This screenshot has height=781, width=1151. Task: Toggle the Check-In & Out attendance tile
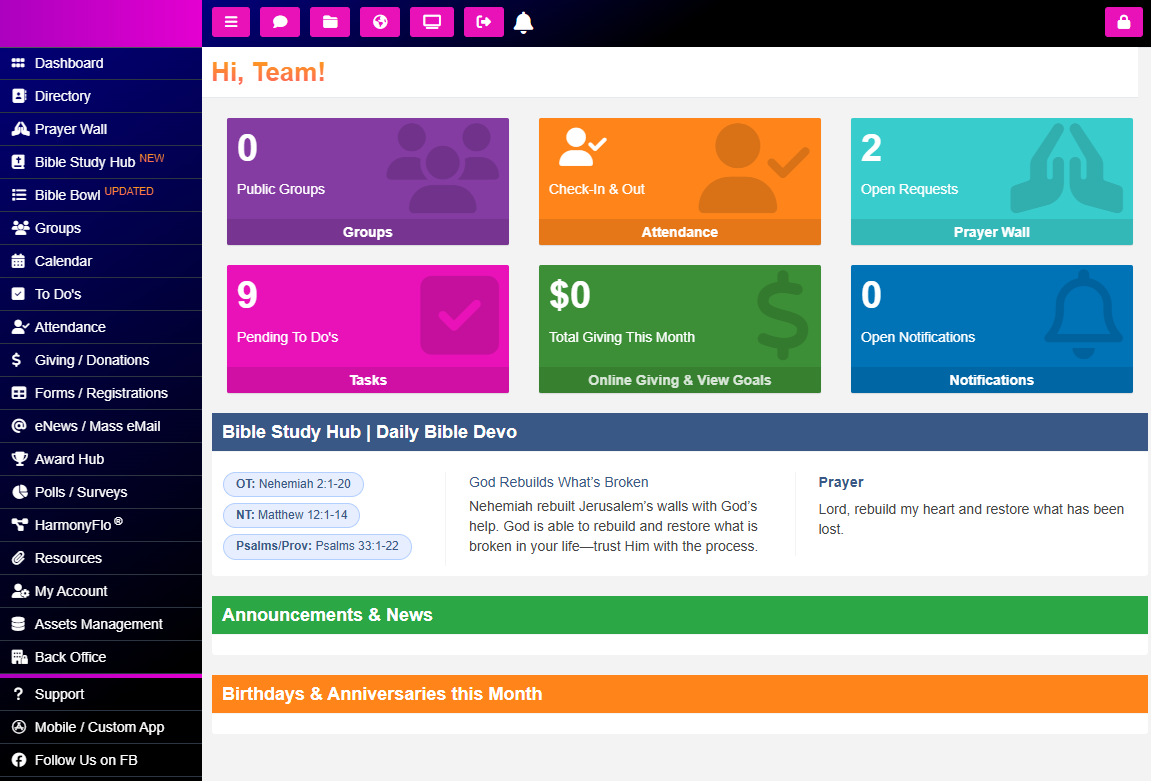679,181
